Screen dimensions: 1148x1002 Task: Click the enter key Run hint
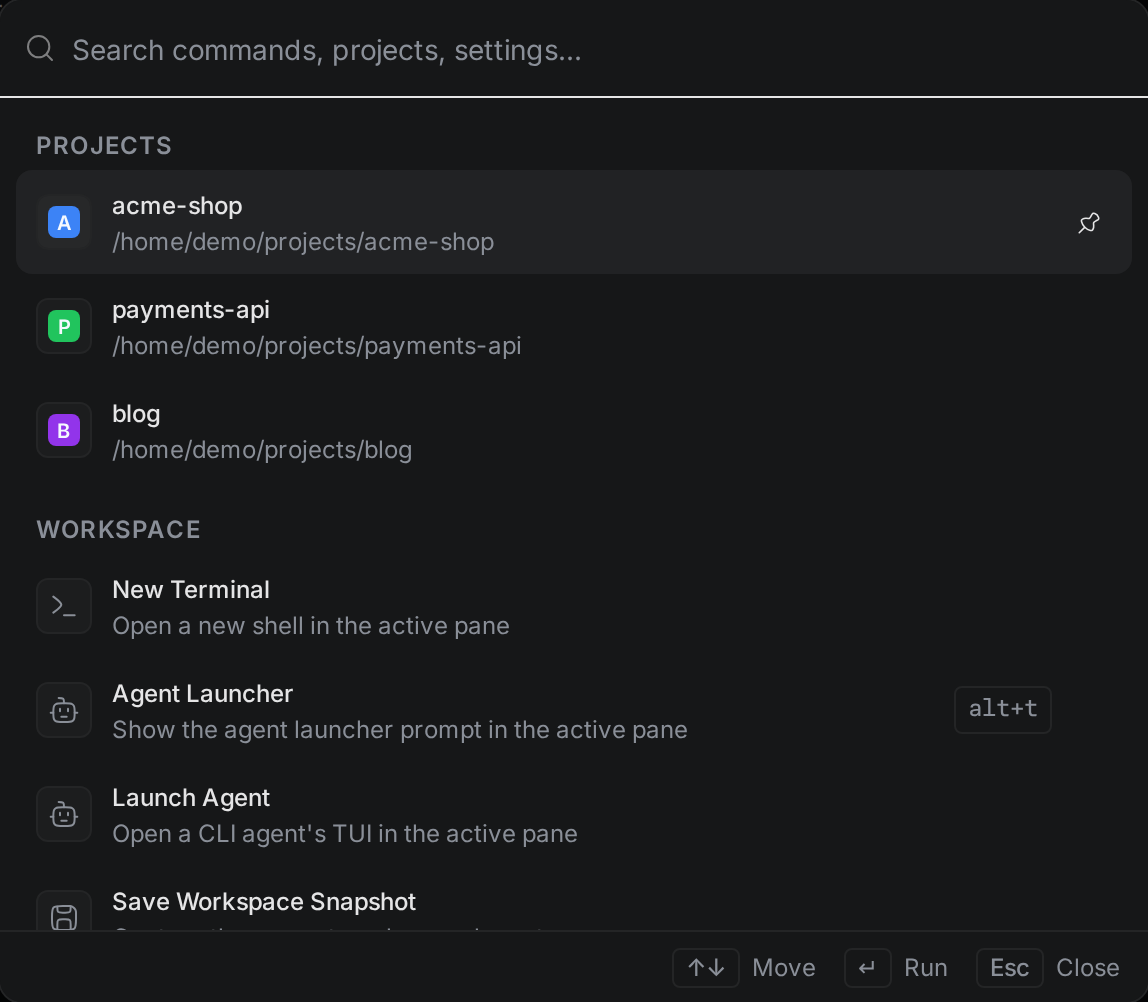coord(868,968)
